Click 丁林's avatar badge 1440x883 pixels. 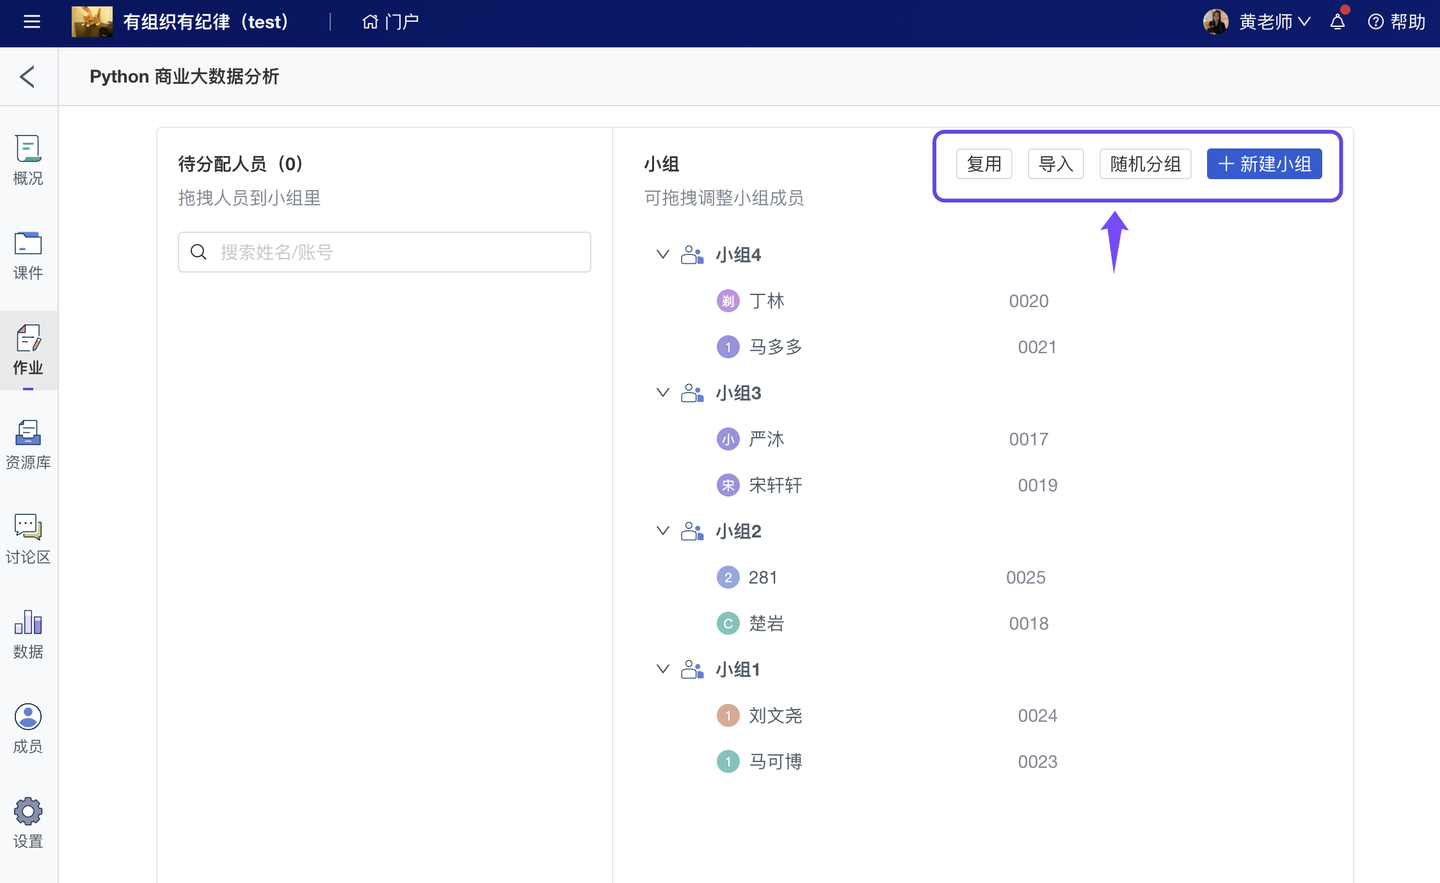click(728, 301)
